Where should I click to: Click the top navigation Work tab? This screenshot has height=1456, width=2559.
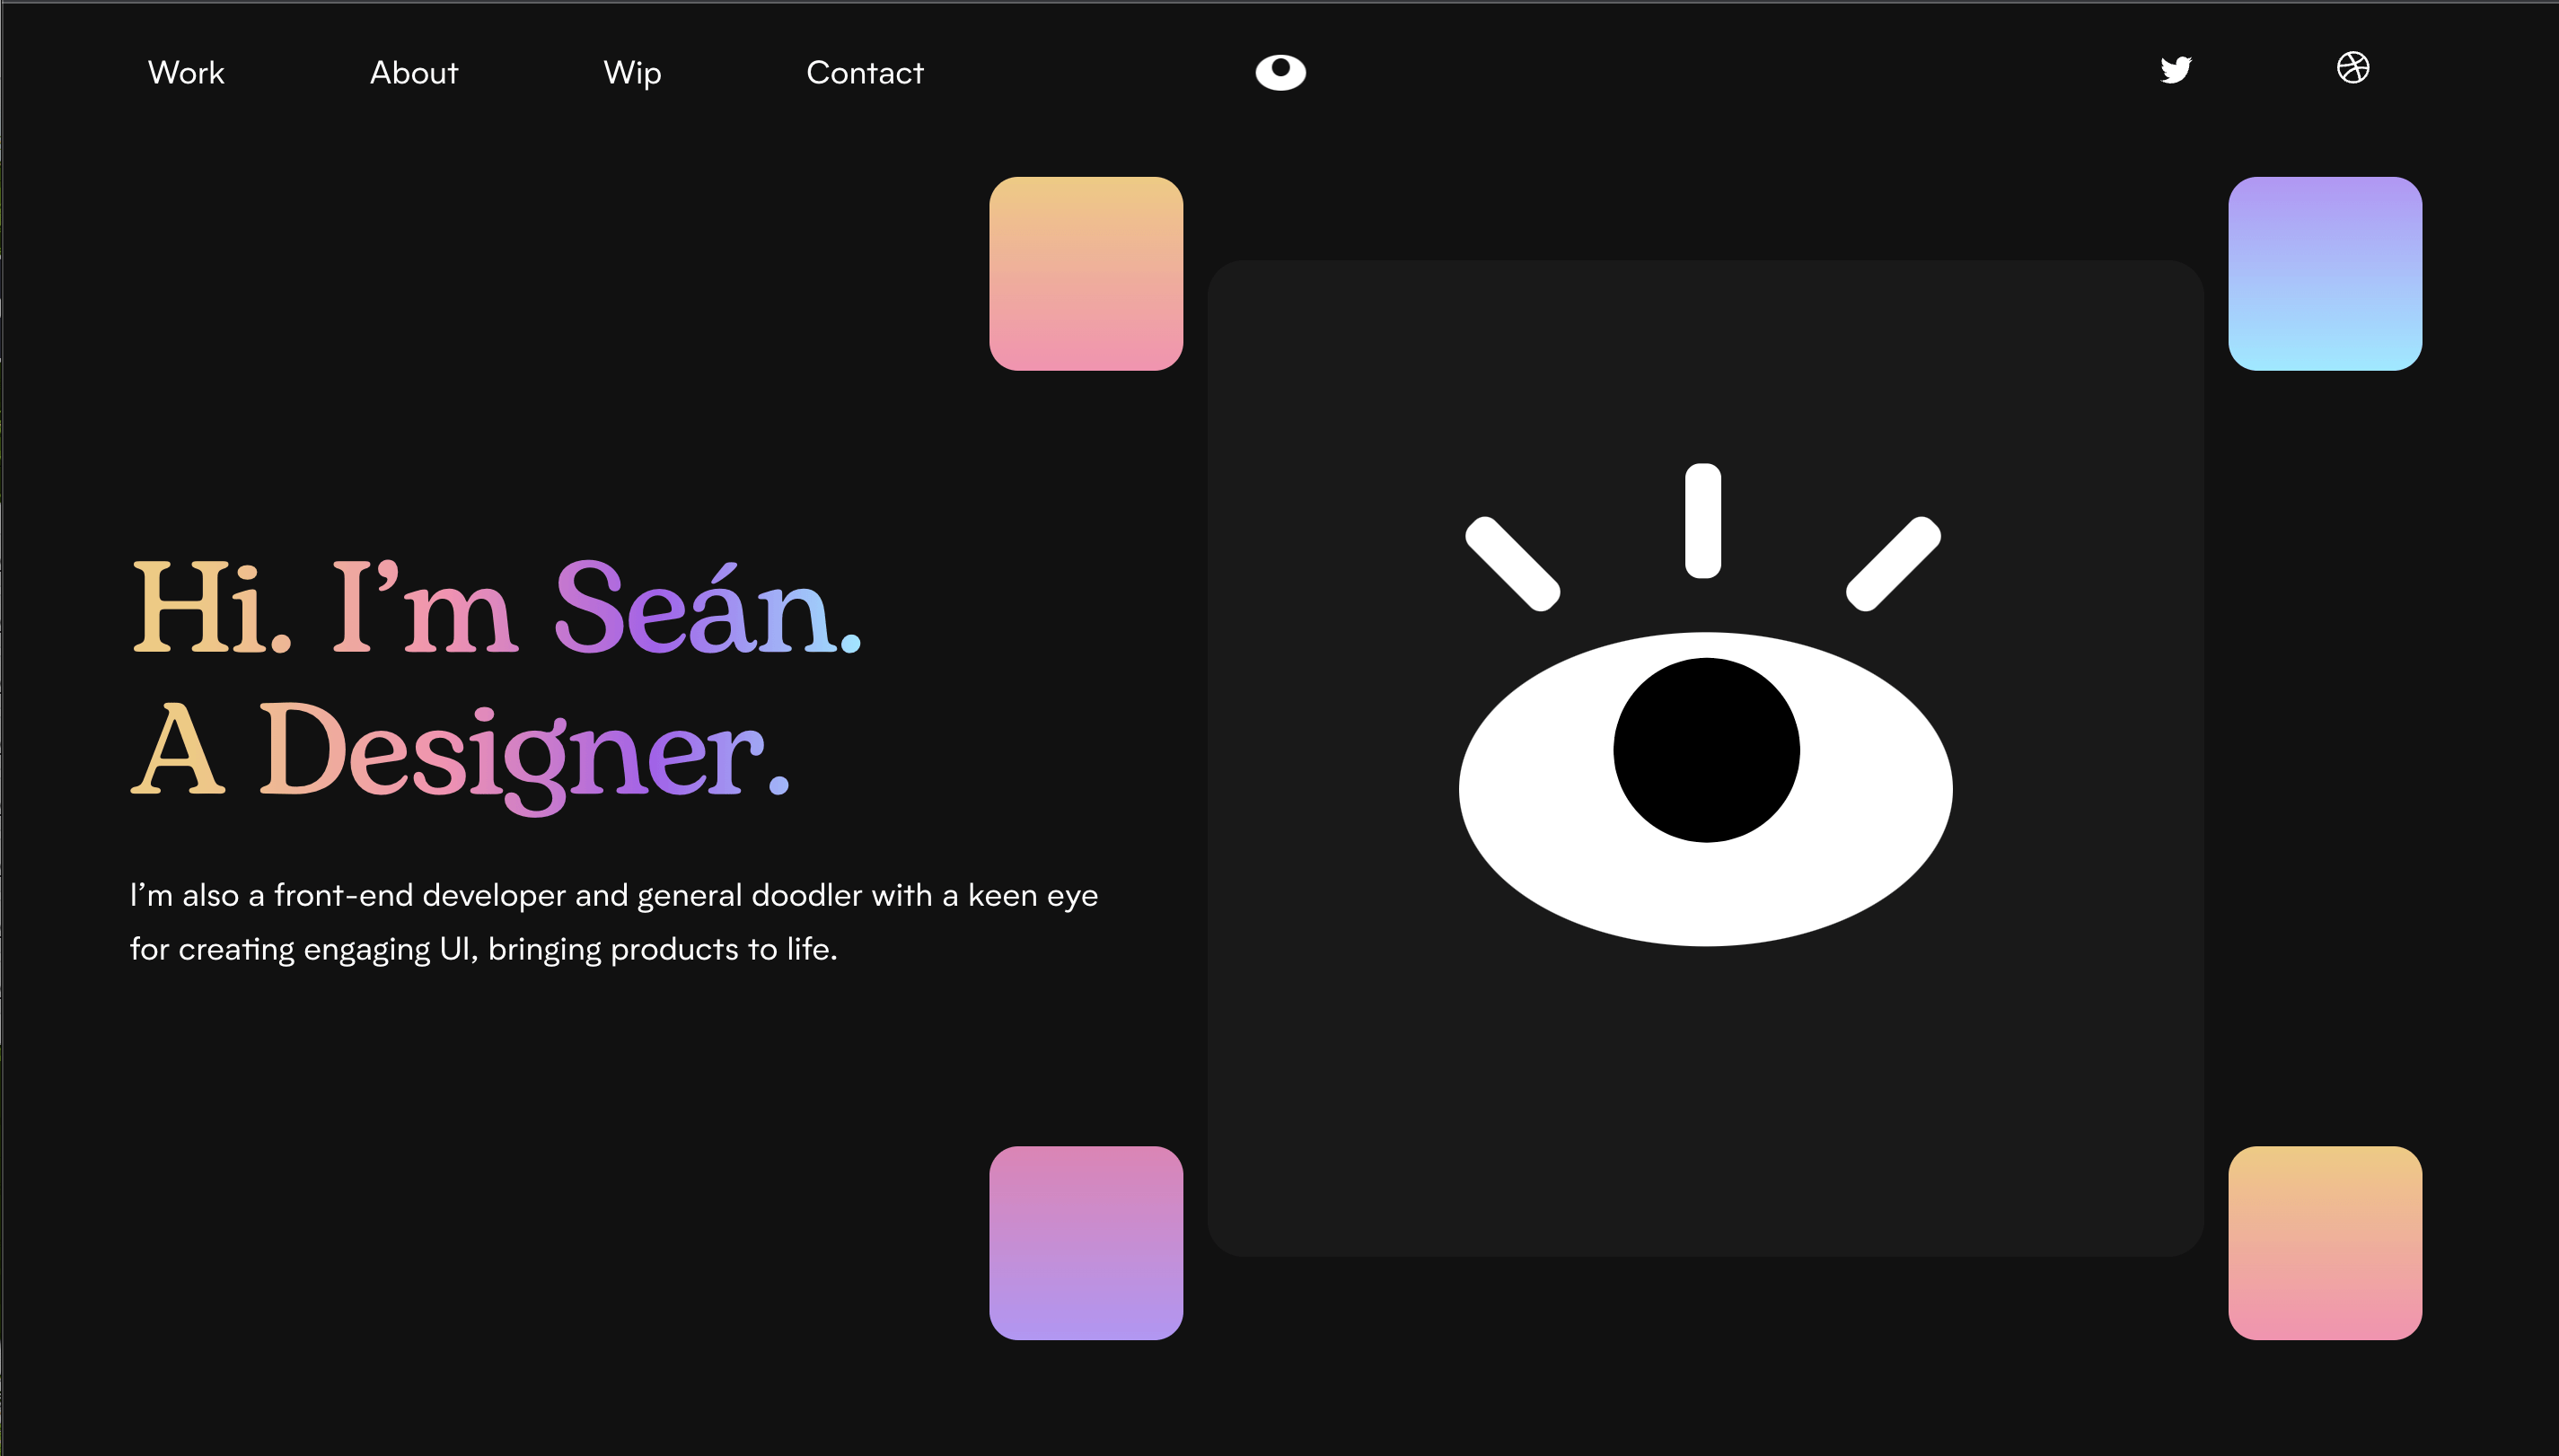(x=186, y=72)
